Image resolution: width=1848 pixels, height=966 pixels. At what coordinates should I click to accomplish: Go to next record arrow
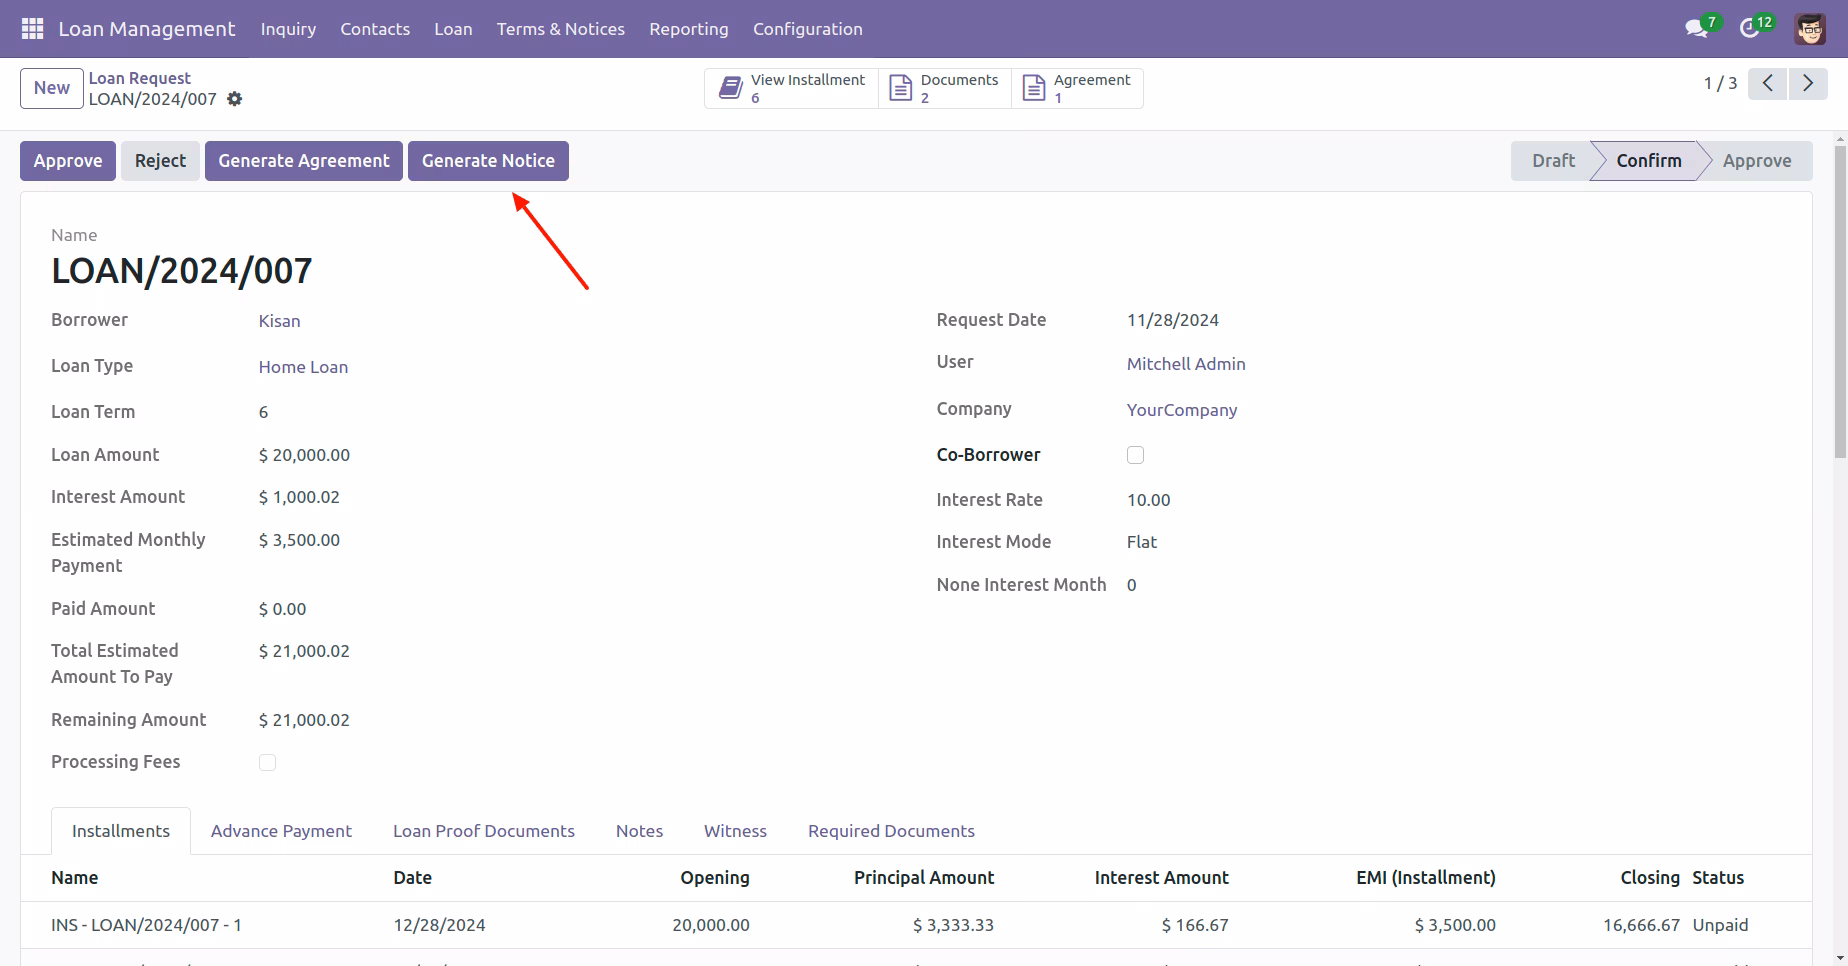1808,84
